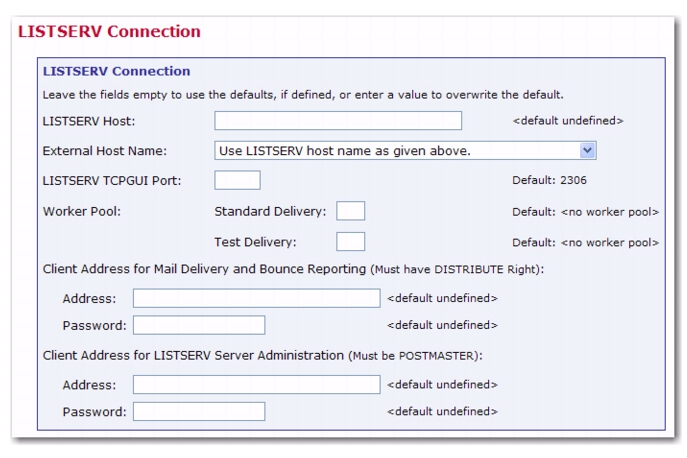This screenshot has width=687, height=458.
Task: Click the Standard Delivery label
Action: (270, 211)
